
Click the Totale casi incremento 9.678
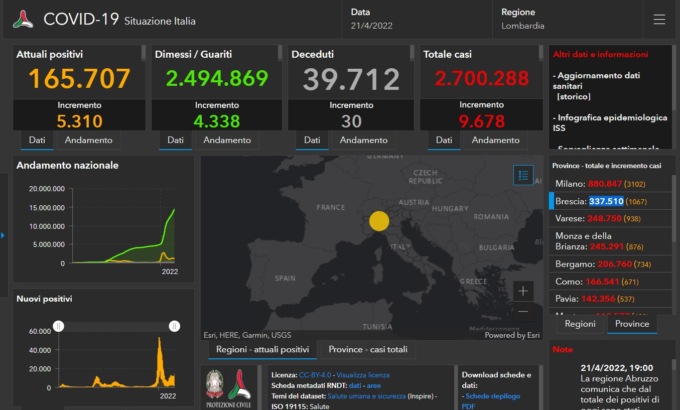click(481, 121)
